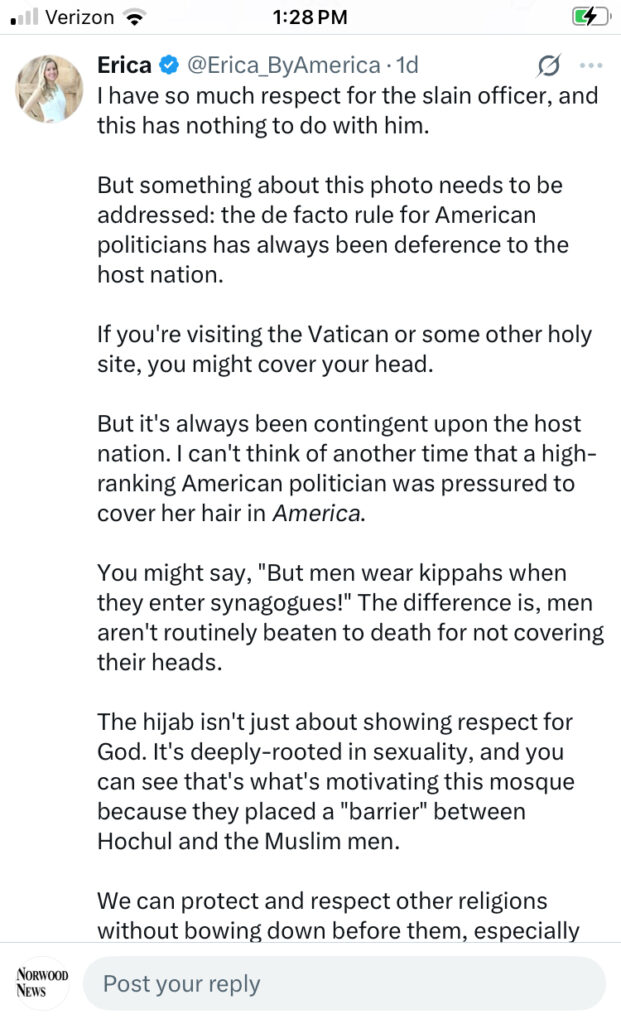The width and height of the screenshot is (621, 1024).
Task: Open the @Erica_ByAmerica handle link
Action: [284, 66]
